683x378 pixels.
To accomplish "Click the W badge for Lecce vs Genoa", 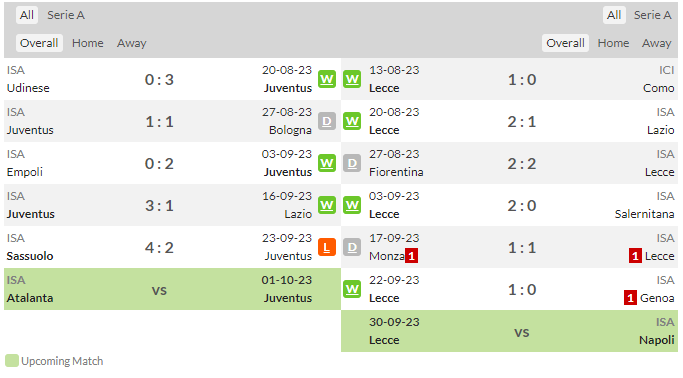I will click(352, 289).
